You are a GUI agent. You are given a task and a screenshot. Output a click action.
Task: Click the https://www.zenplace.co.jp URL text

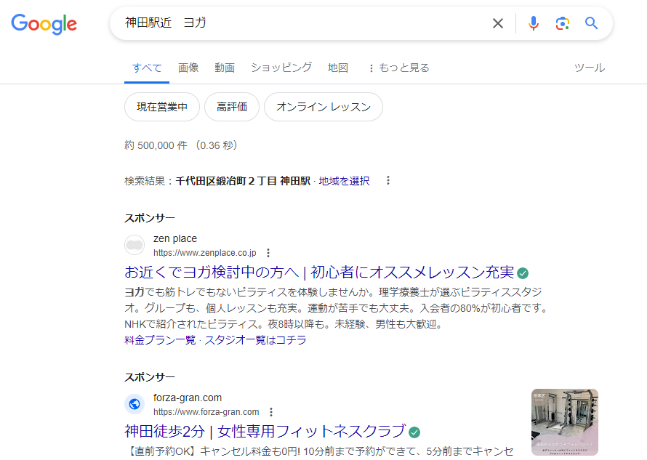click(x=205, y=252)
